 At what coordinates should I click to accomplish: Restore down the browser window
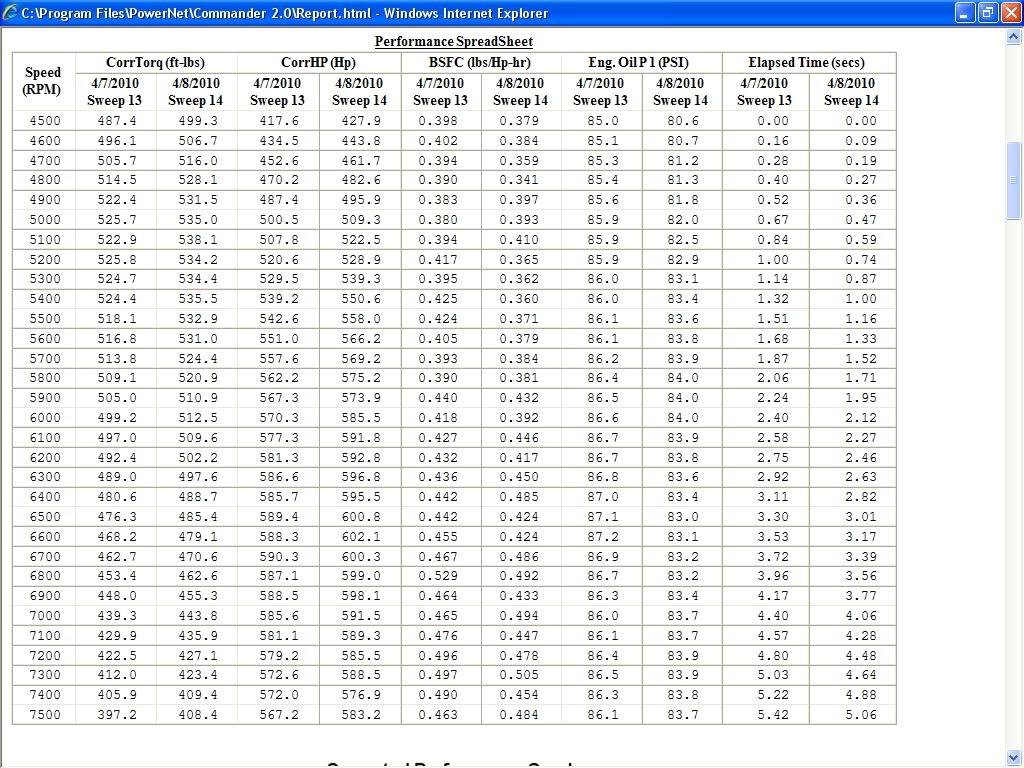tap(987, 13)
